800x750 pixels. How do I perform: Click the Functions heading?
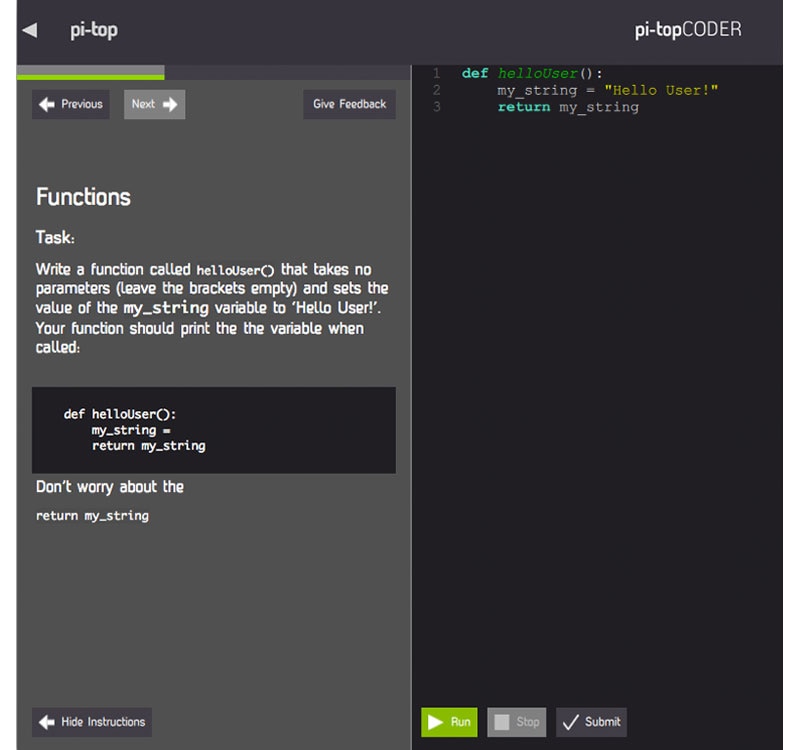83,197
